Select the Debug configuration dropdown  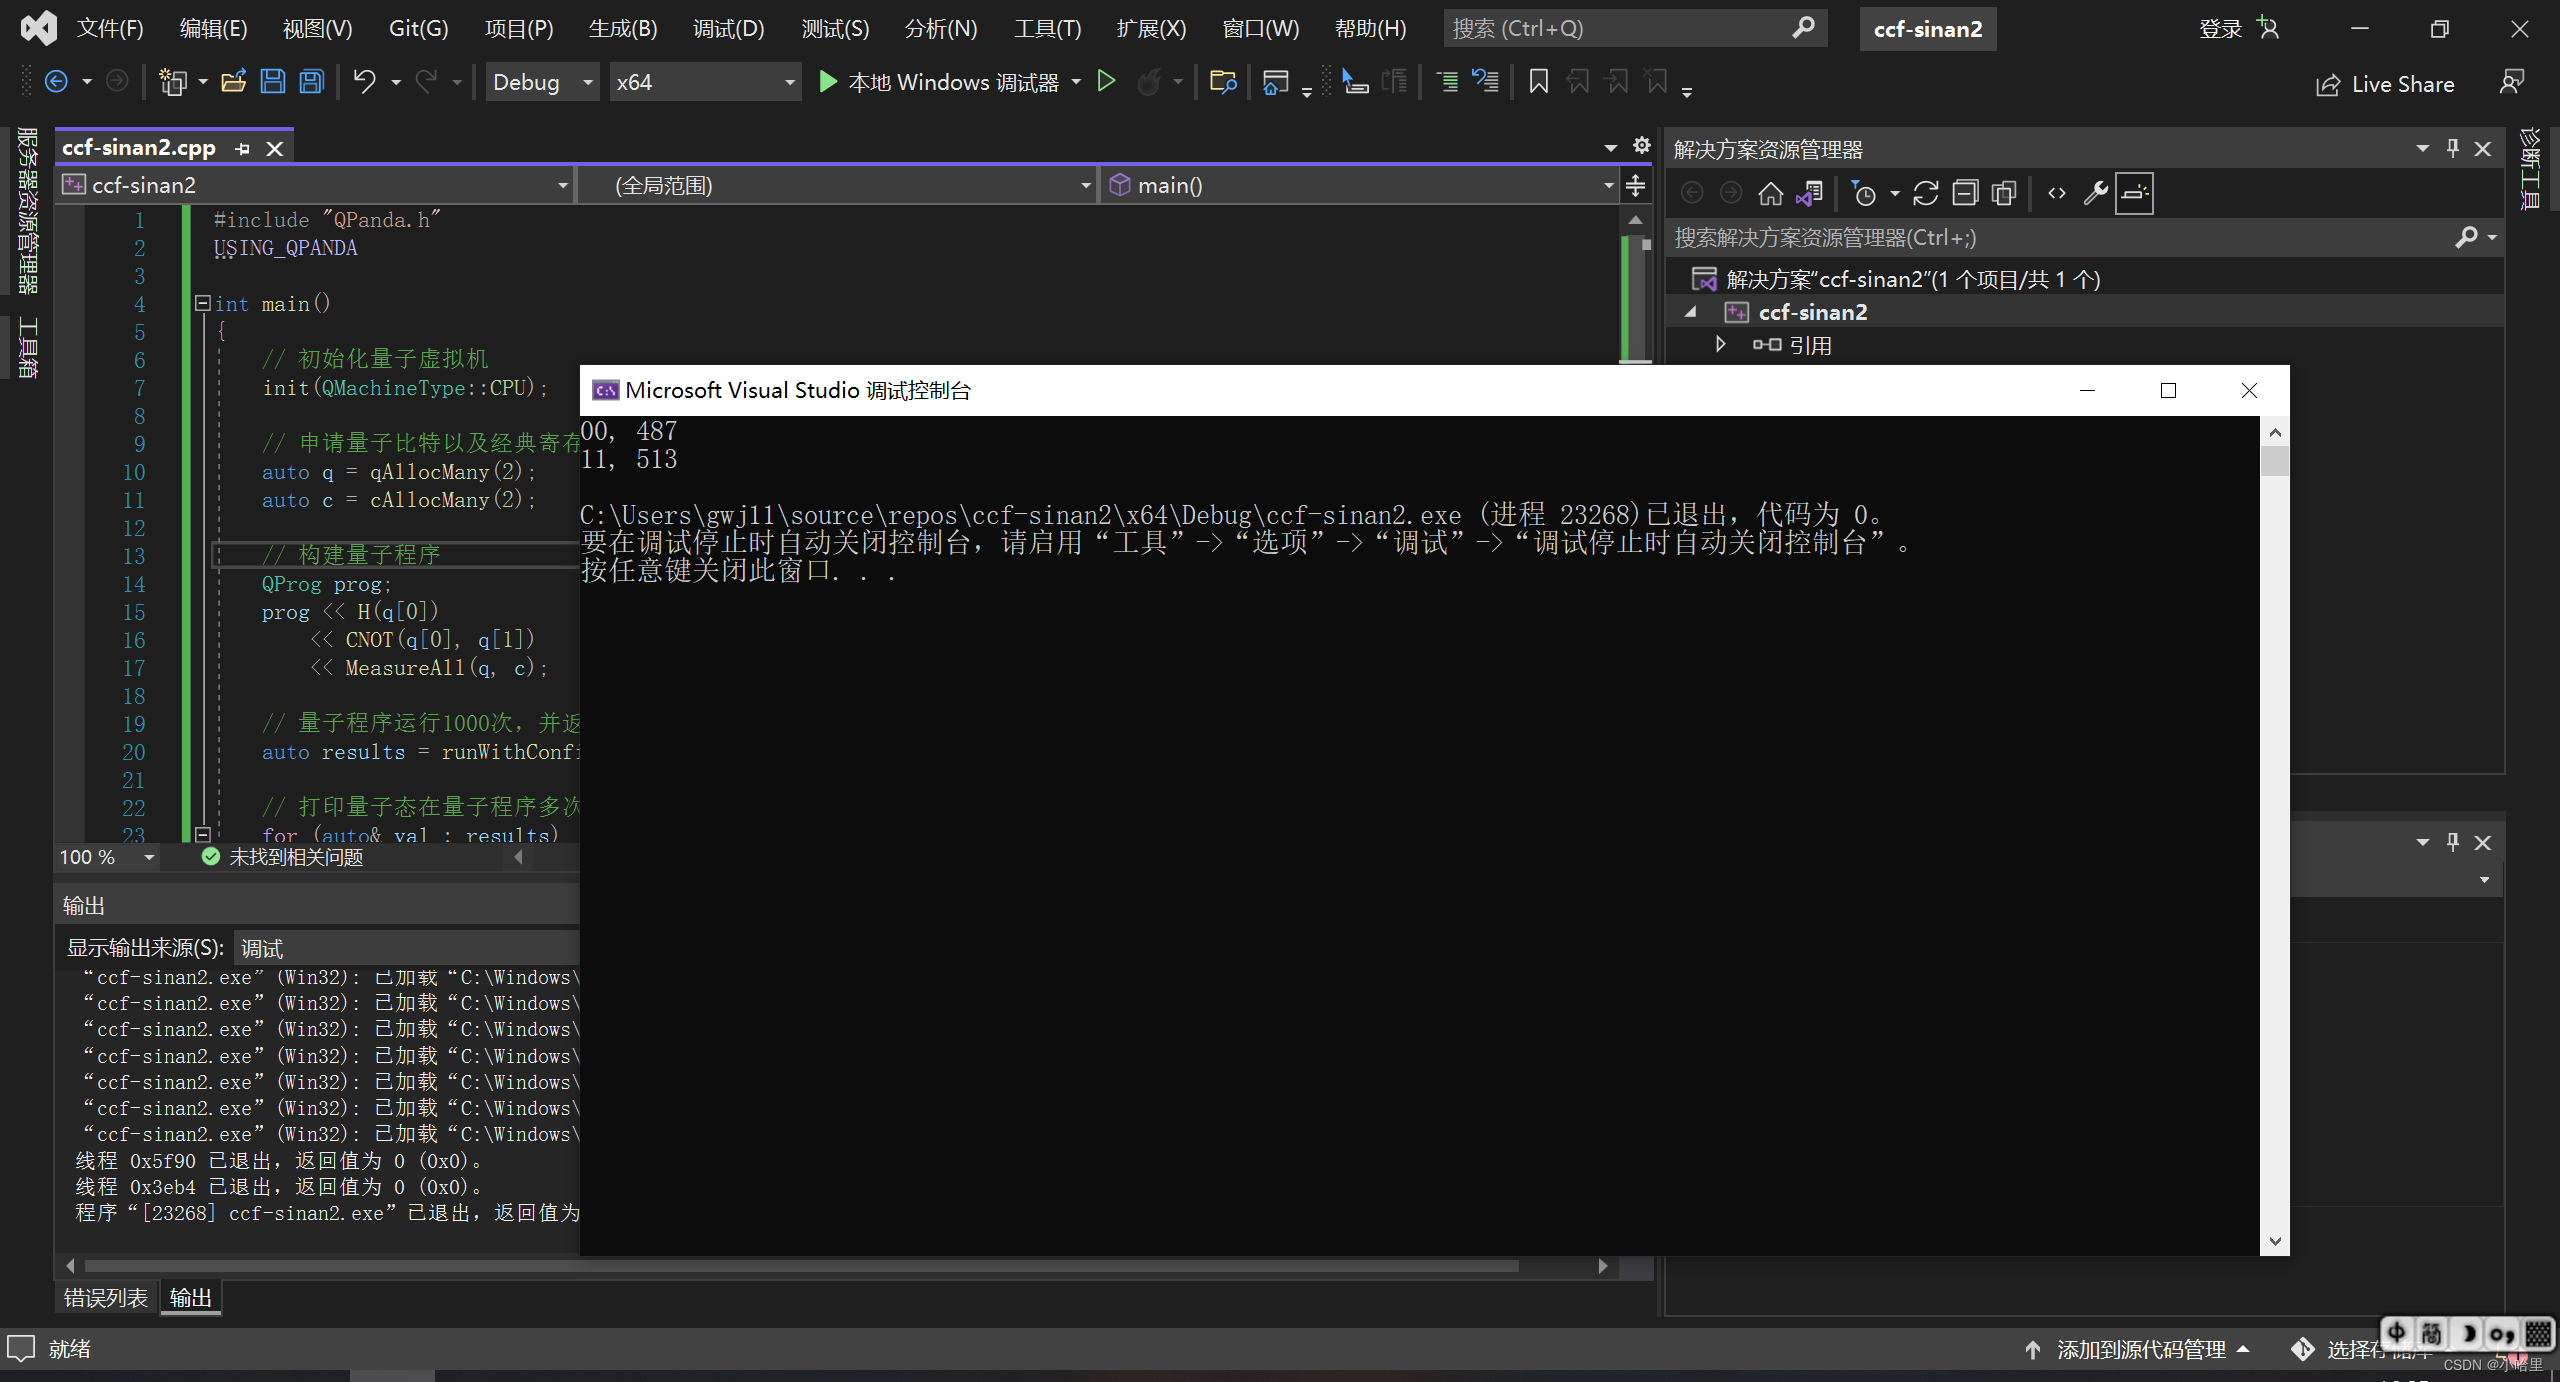tap(539, 82)
